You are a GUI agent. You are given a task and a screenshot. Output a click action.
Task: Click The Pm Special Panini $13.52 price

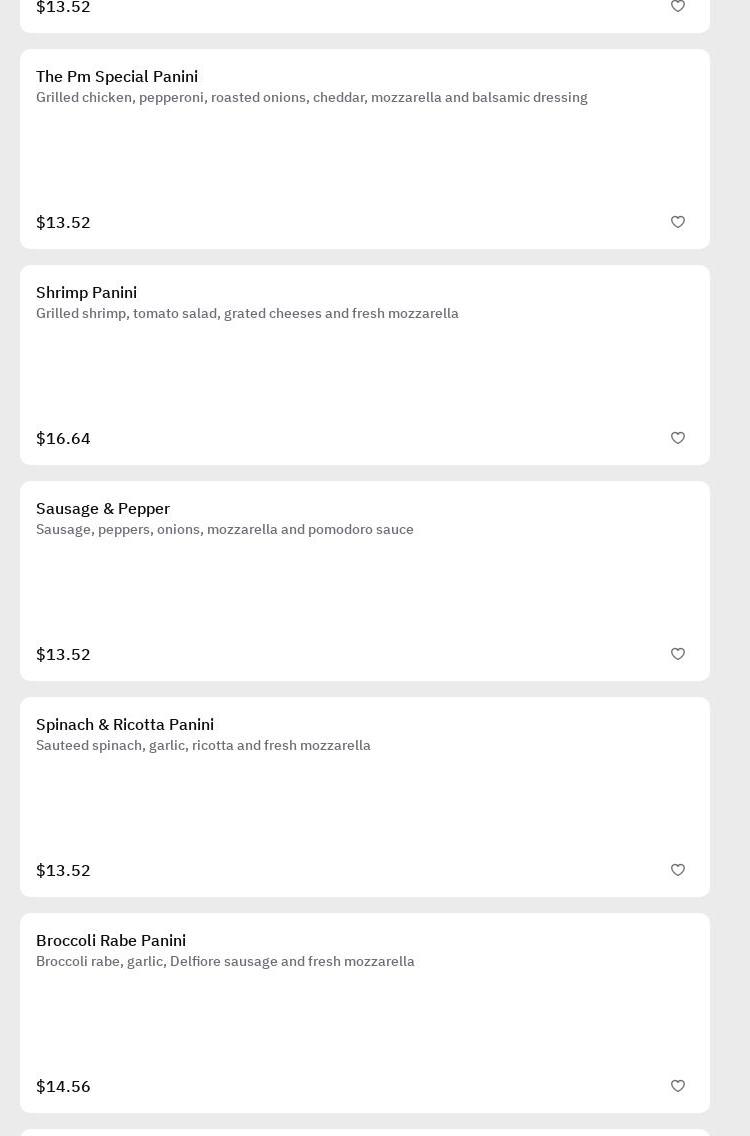point(63,223)
